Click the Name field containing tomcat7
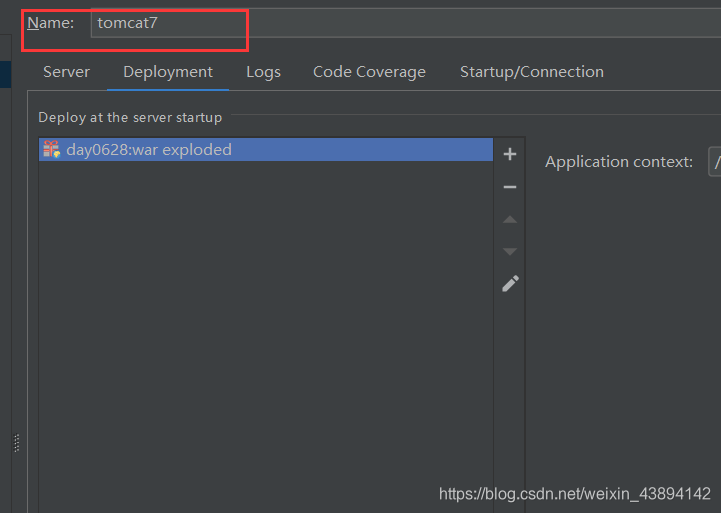The width and height of the screenshot is (721, 513). pyautogui.click(x=406, y=23)
